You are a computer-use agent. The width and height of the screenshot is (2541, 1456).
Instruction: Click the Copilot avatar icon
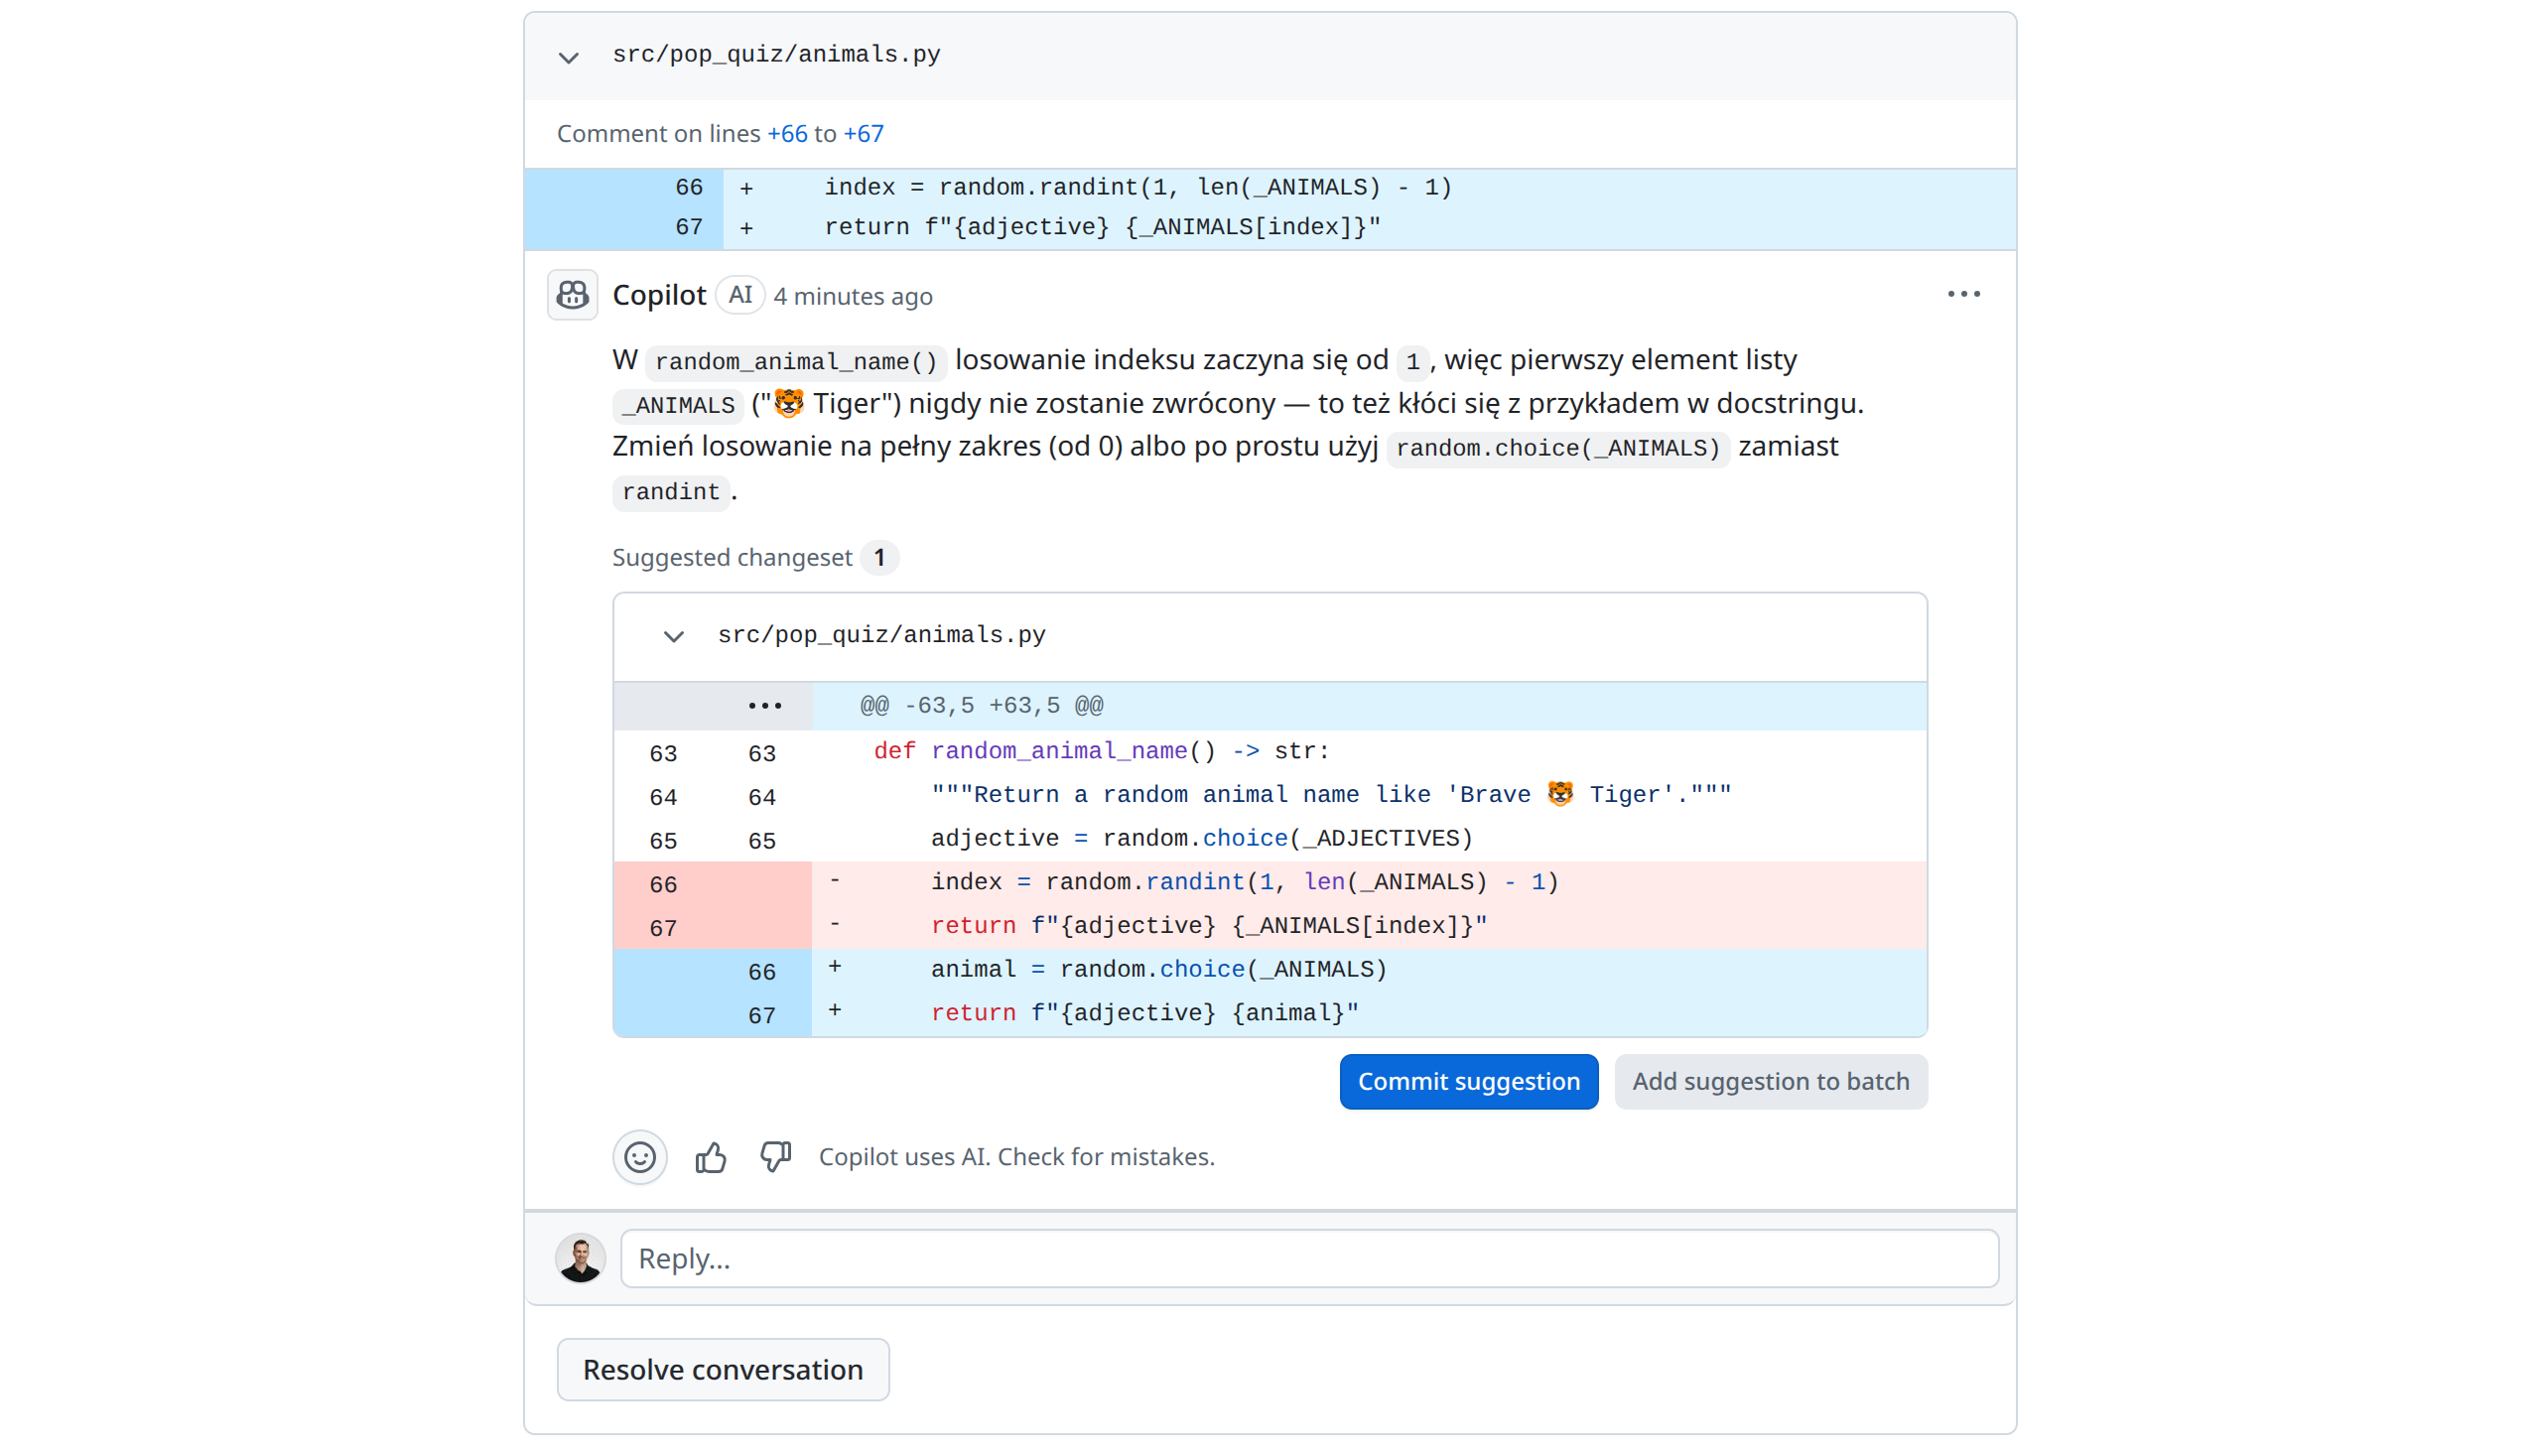[x=572, y=295]
